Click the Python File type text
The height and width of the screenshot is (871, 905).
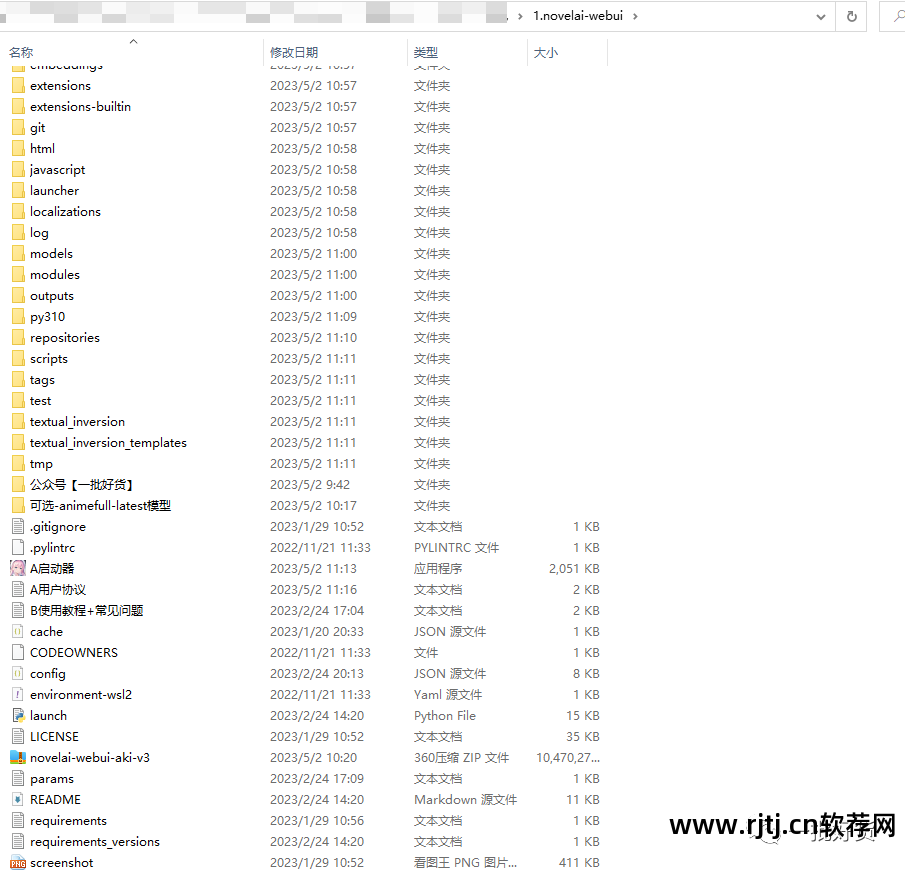(x=445, y=716)
